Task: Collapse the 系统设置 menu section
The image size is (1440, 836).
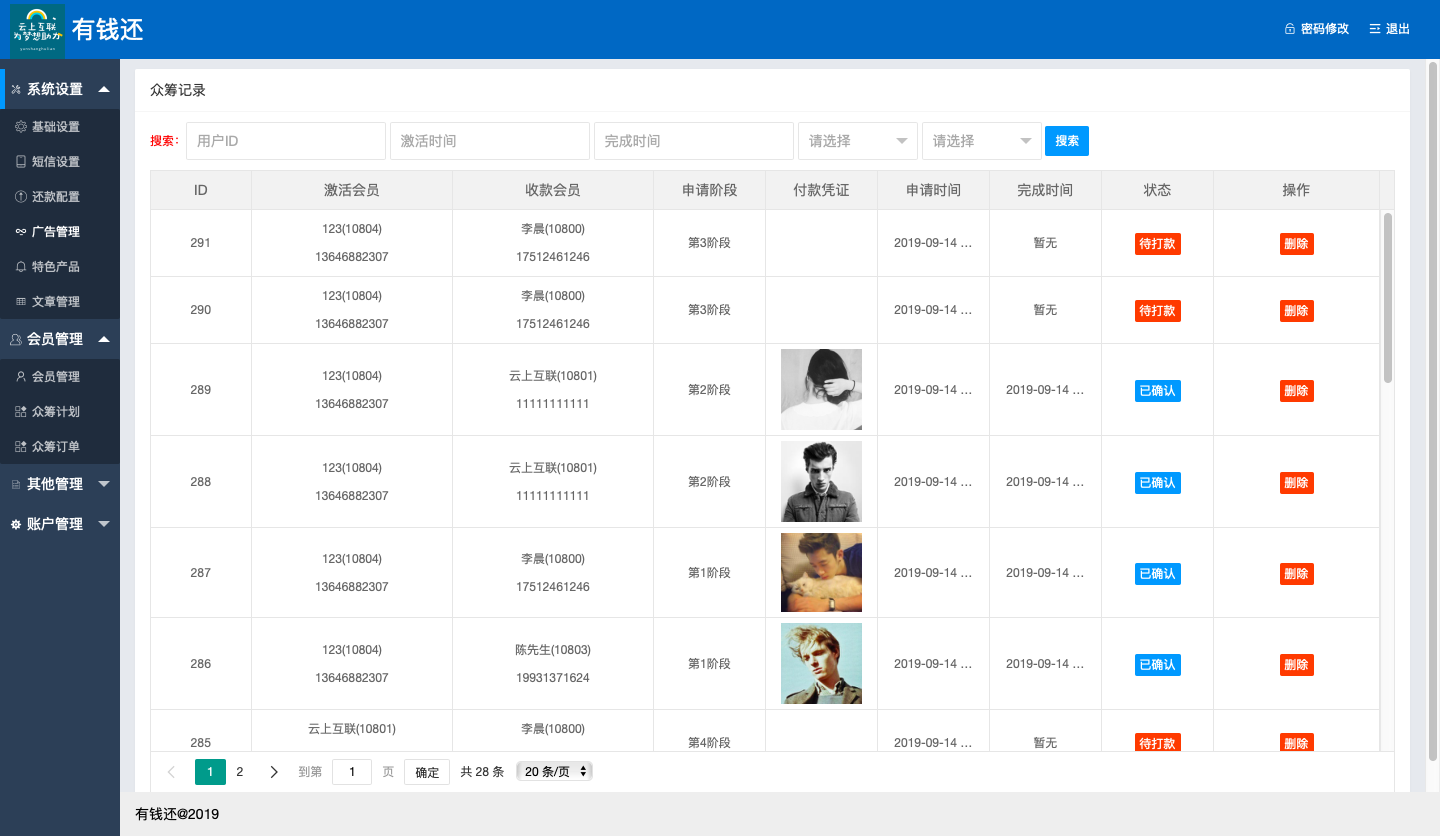Action: tap(104, 89)
